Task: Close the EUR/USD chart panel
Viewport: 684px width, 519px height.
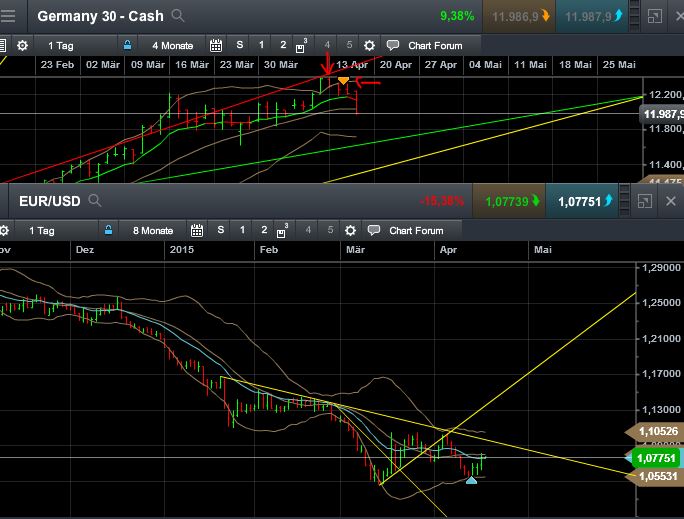Action: pos(671,201)
